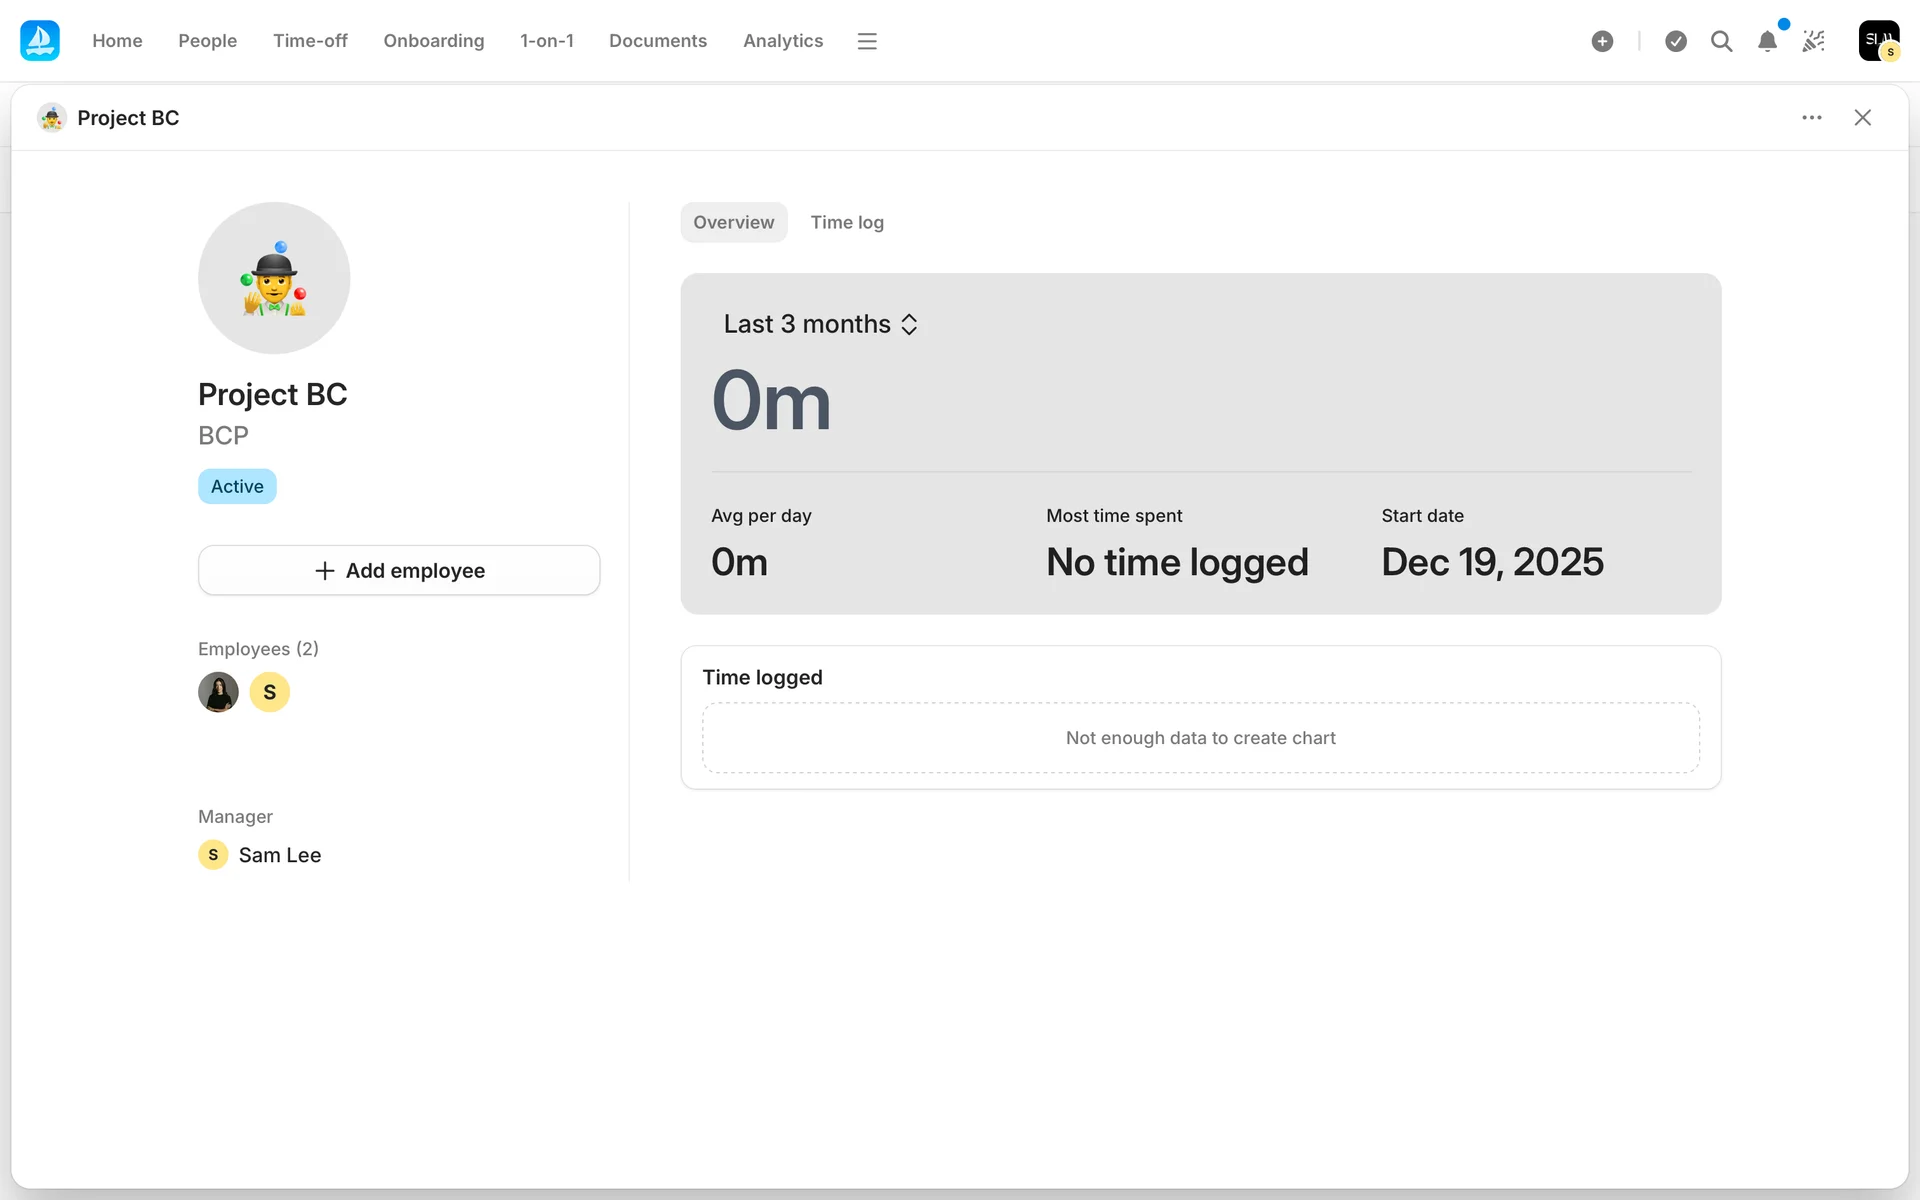Click the employee photo avatar
Viewport: 1920px width, 1200px height.
pyautogui.click(x=218, y=692)
